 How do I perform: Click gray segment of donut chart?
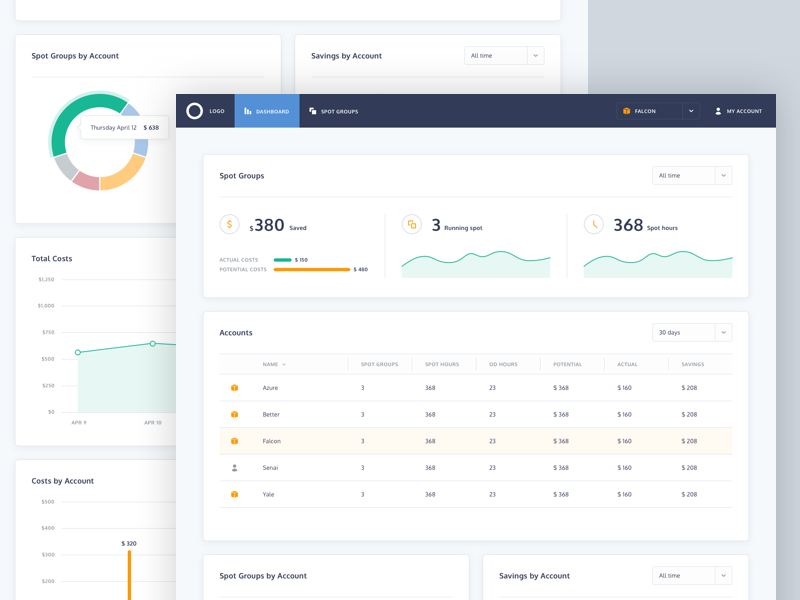coord(66,167)
